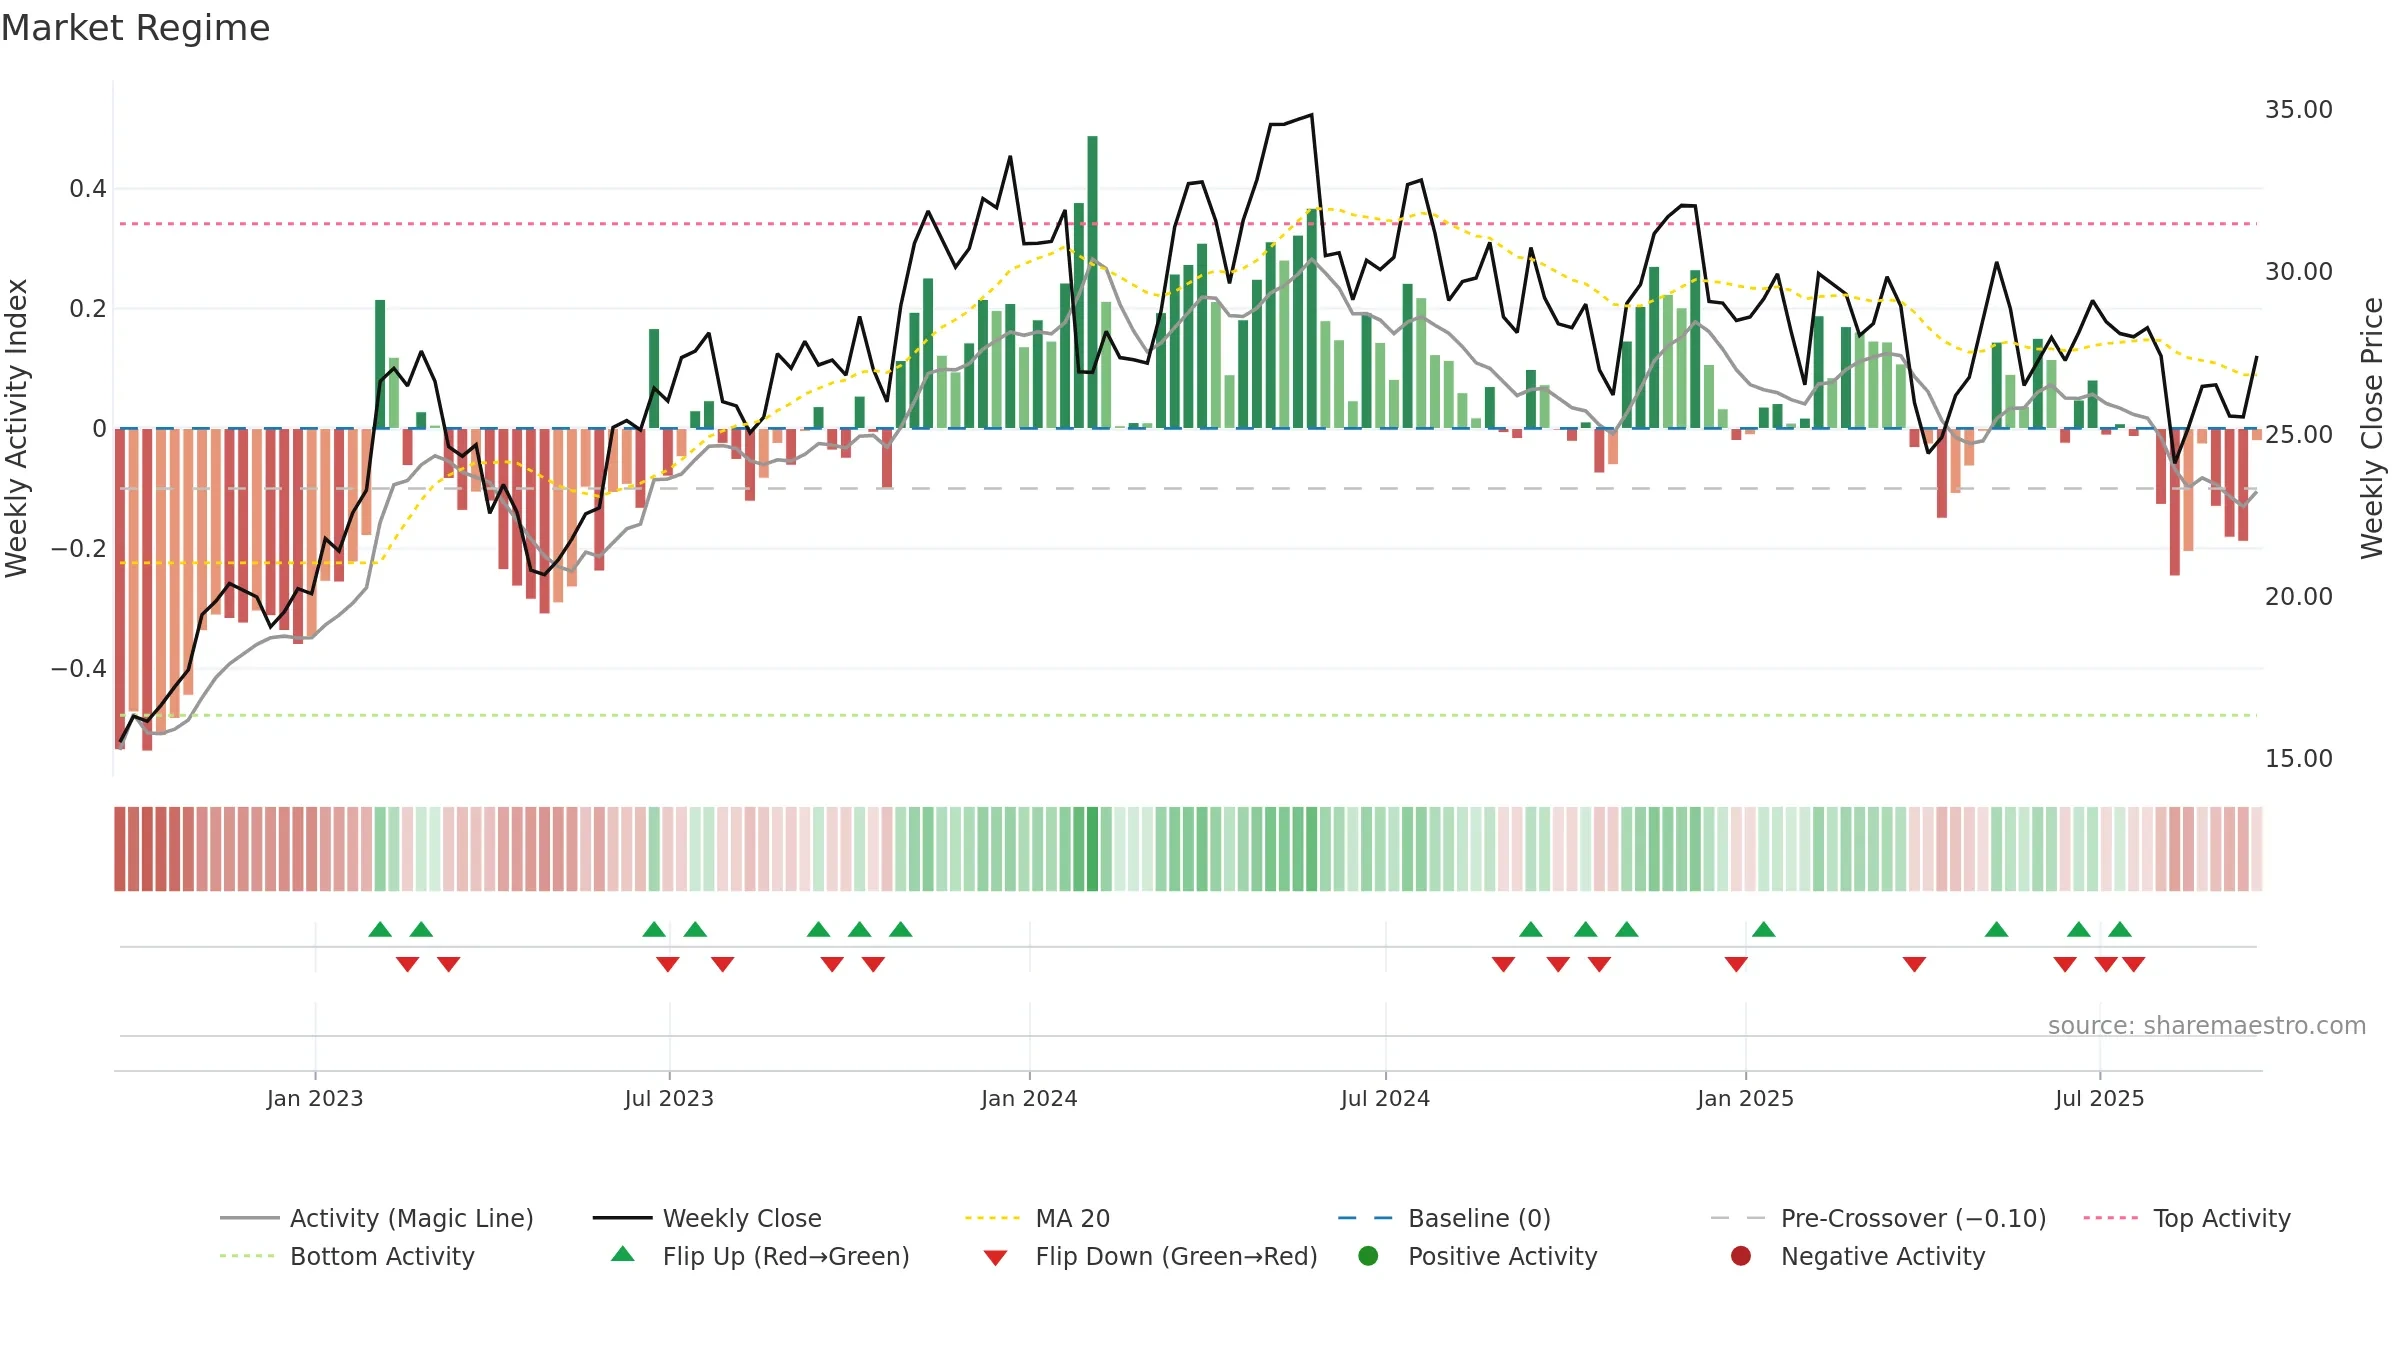
Task: Click the 20.00 price tick label
Action: 2298,596
